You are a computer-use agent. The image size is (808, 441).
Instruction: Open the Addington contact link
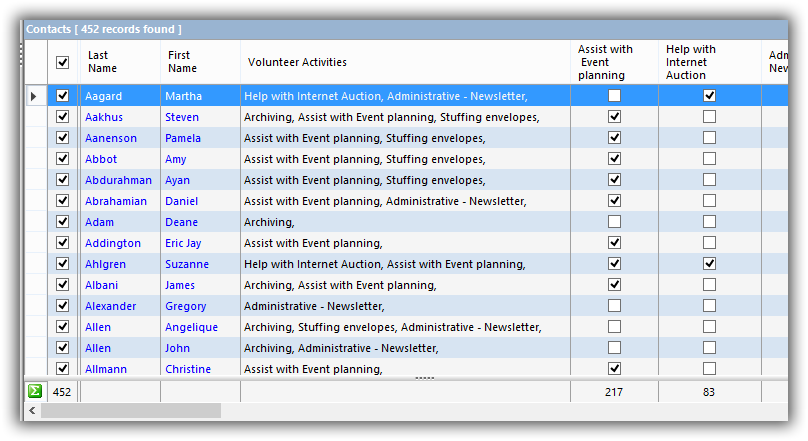pos(112,243)
